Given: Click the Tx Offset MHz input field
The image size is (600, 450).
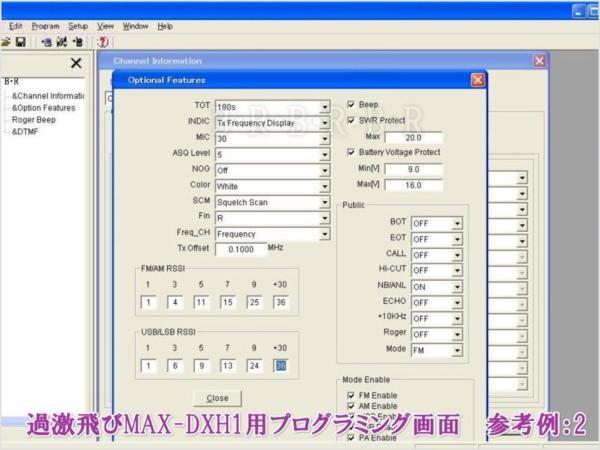Looking at the screenshot, I should [240, 250].
